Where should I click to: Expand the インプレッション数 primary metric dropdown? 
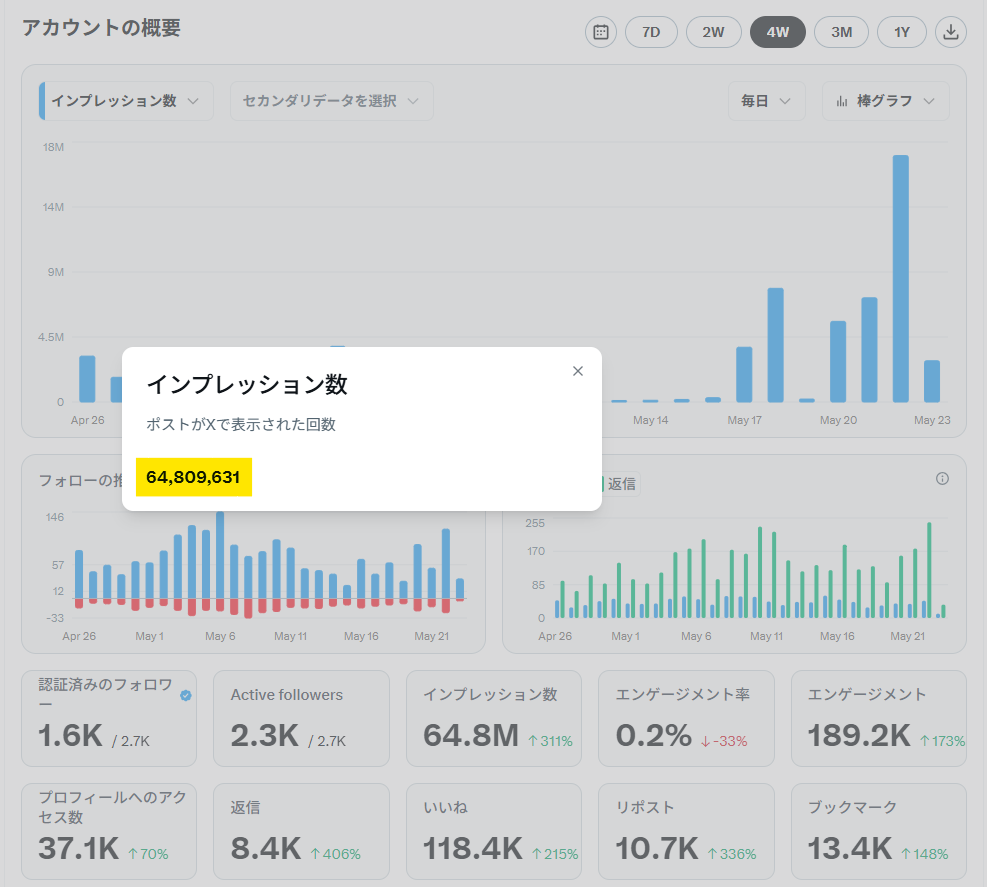pos(126,101)
